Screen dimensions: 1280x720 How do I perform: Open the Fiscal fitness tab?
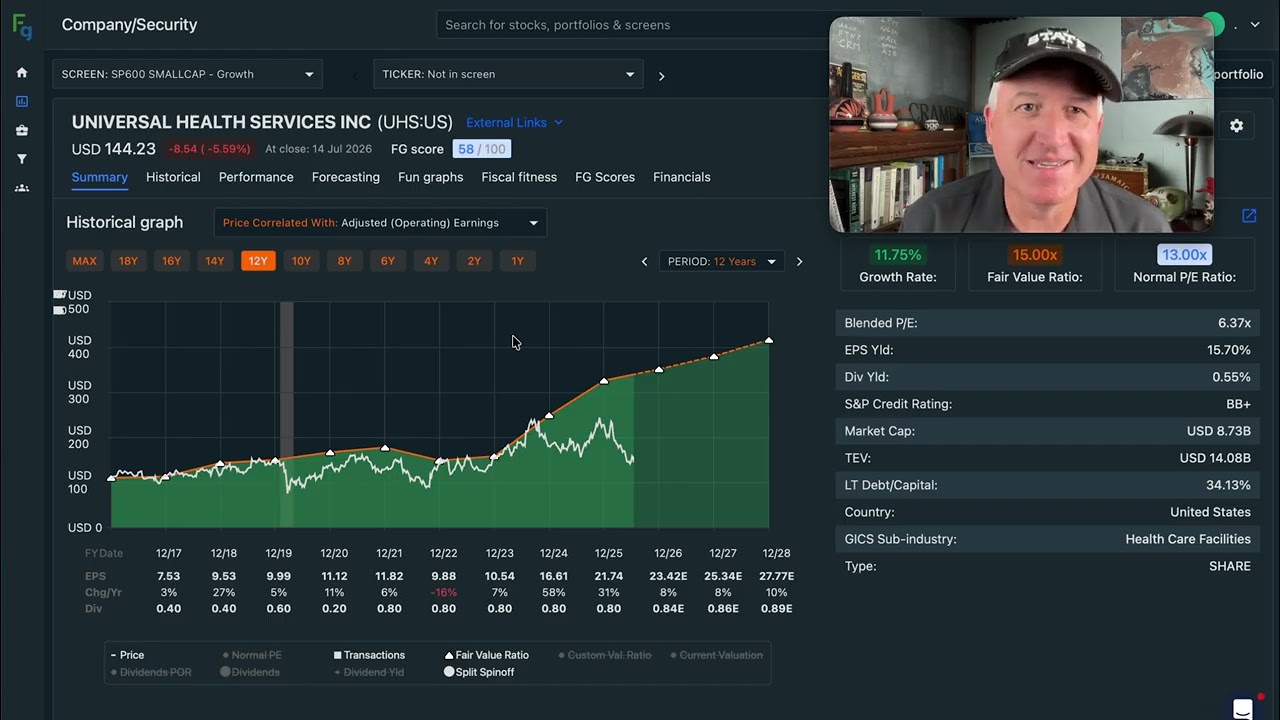519,177
